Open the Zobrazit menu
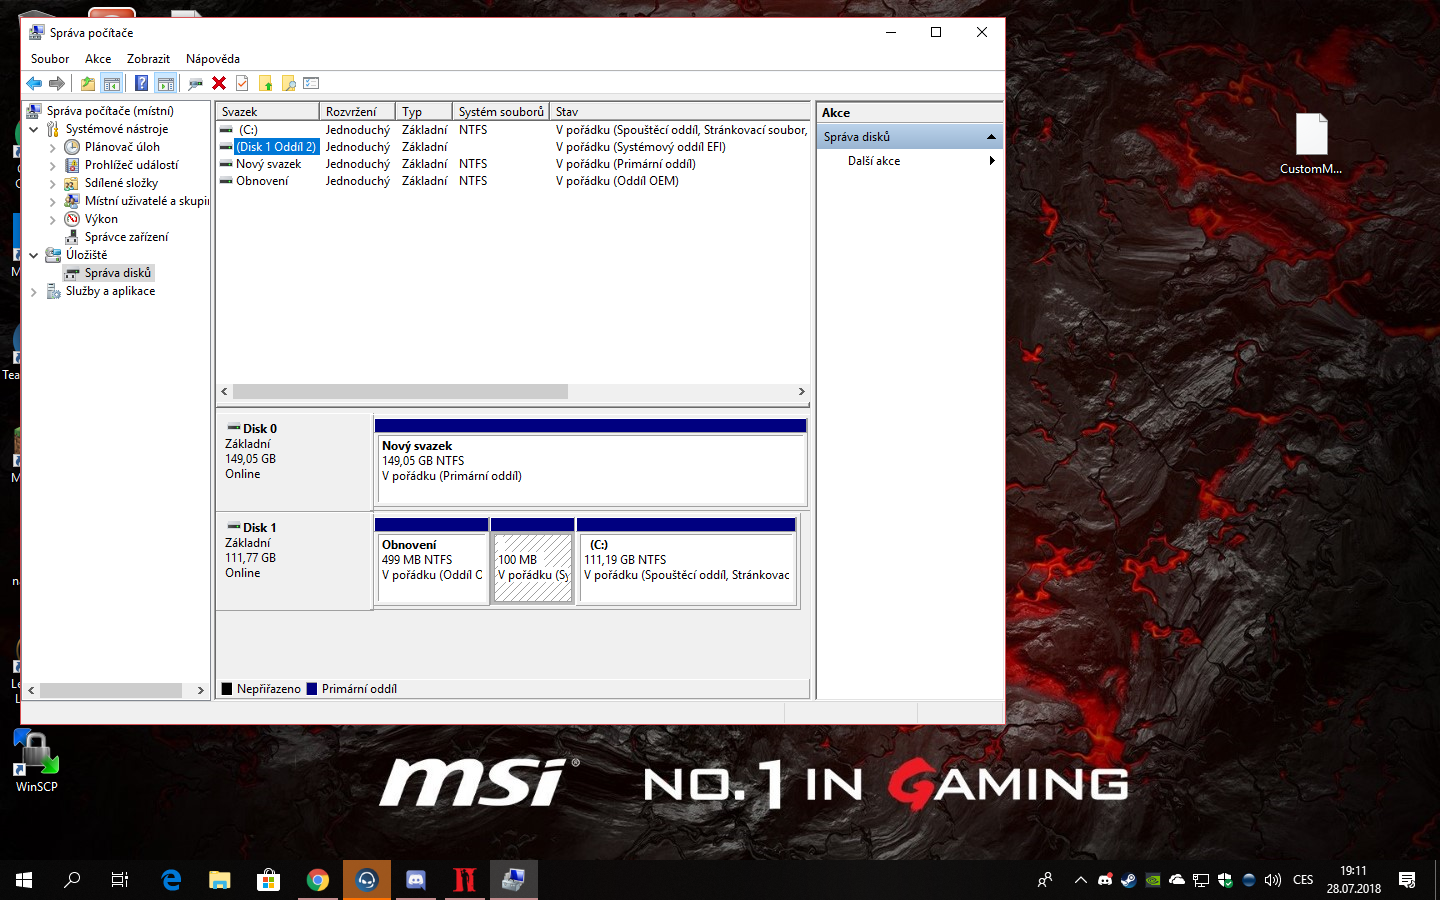 pos(148,59)
